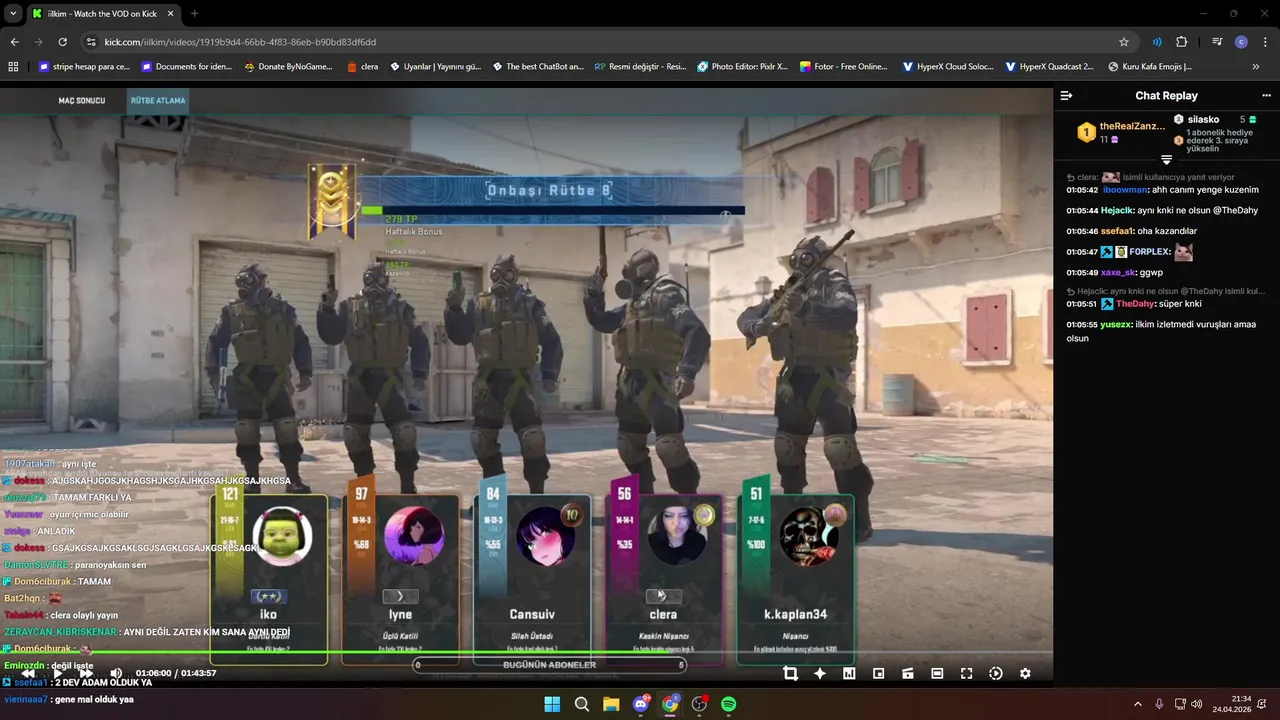Open 'The best ChatBot an...' bookmark
The height and width of the screenshot is (720, 1280).
click(x=538, y=67)
